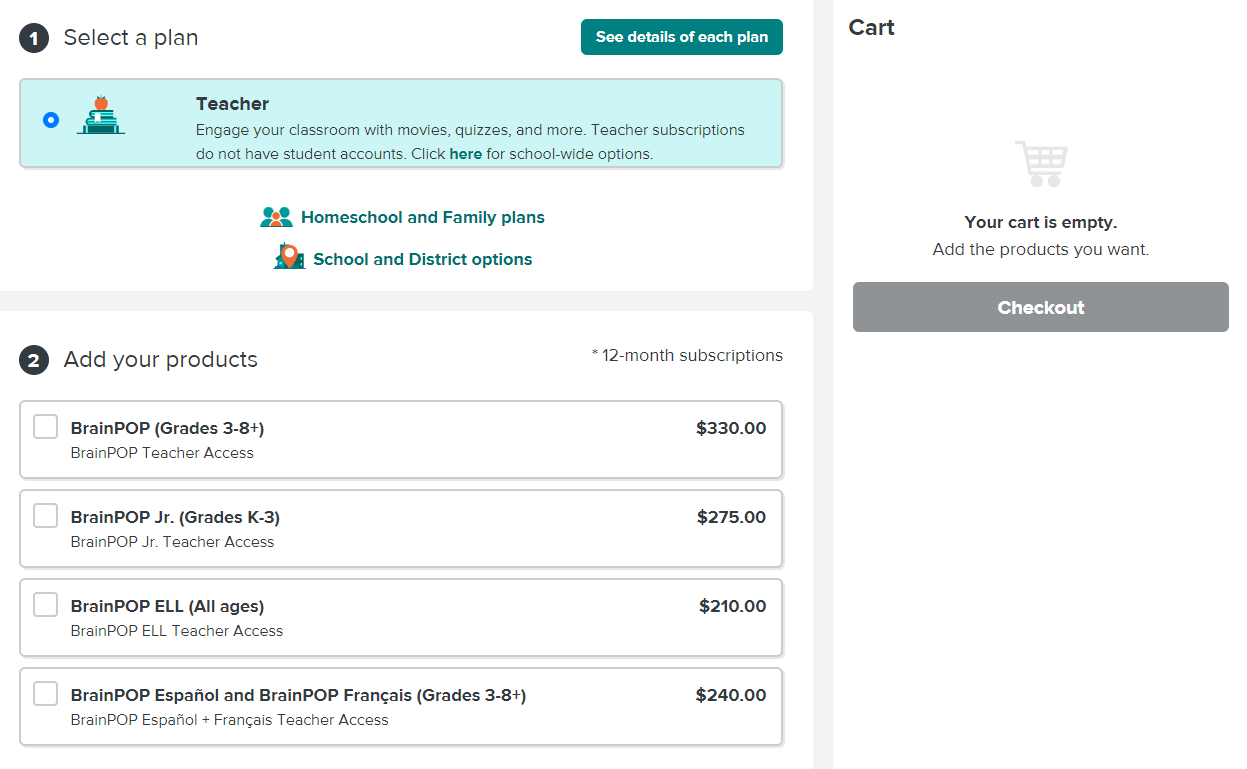Click the $240.00 price
Viewport: 1247px width, 769px height.
pyautogui.click(x=731, y=696)
